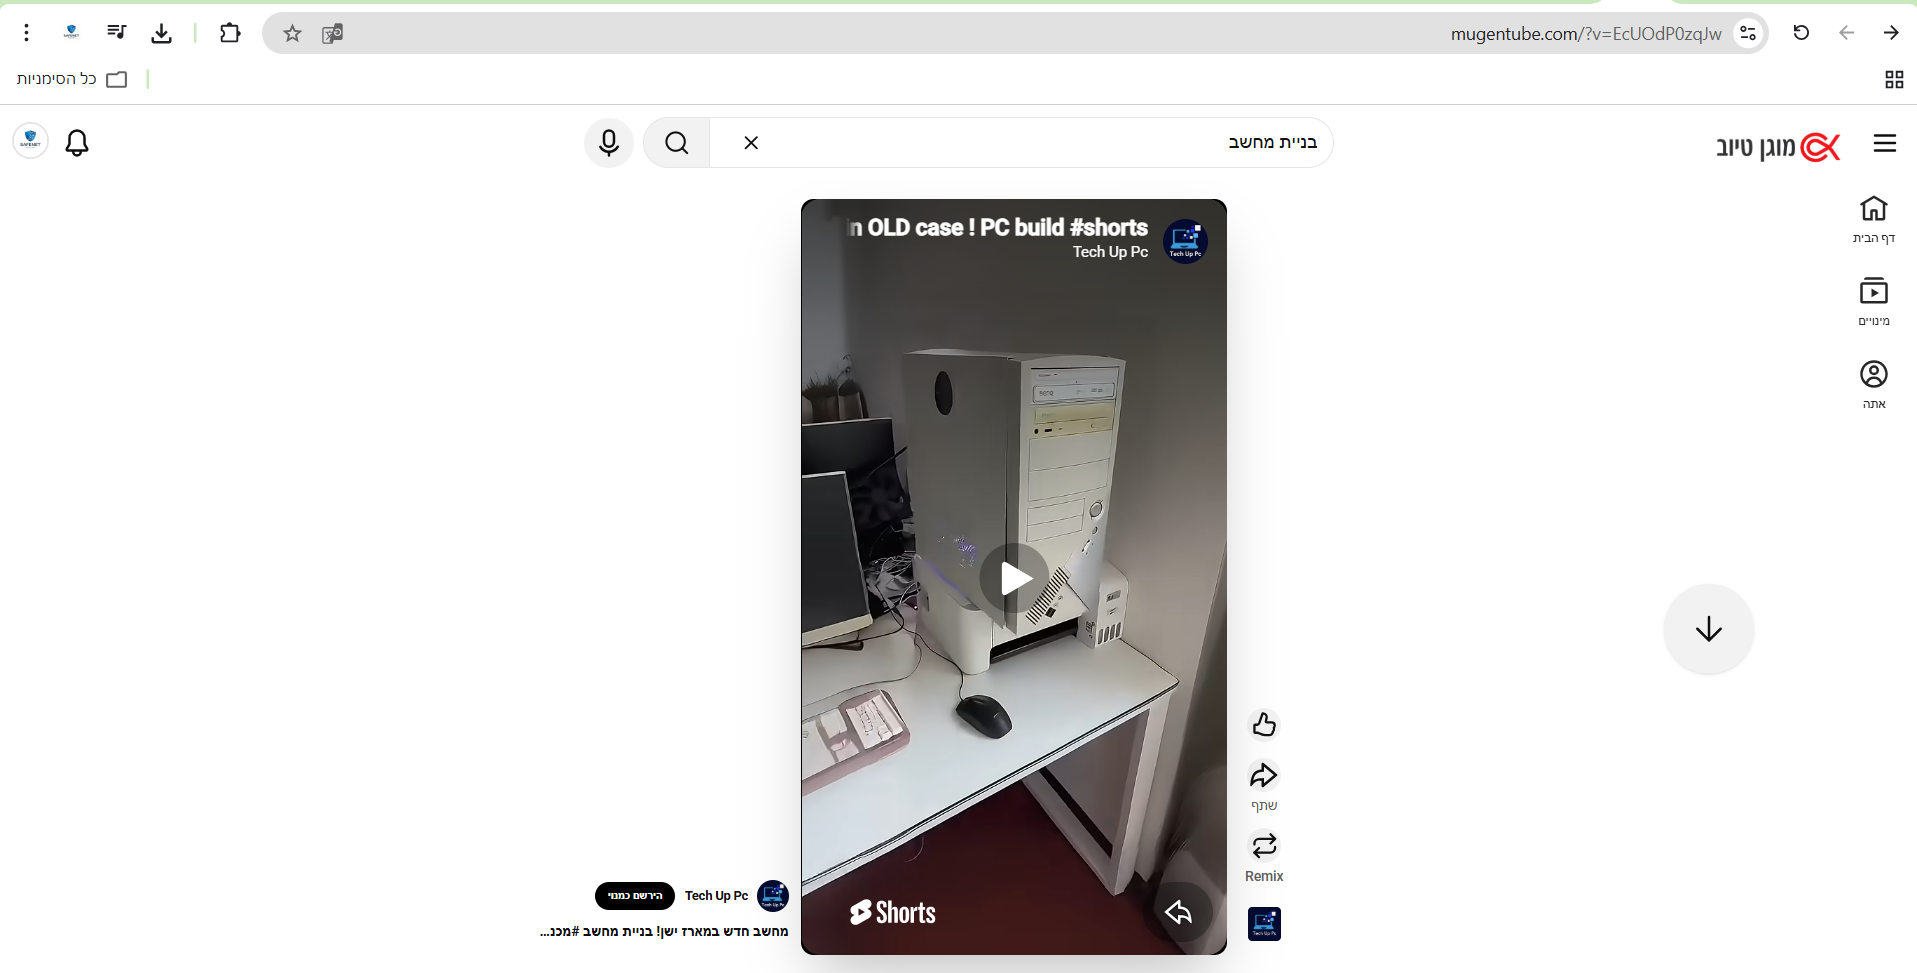This screenshot has width=1917, height=973.
Task: Open the You section in sidebar
Action: click(1873, 384)
